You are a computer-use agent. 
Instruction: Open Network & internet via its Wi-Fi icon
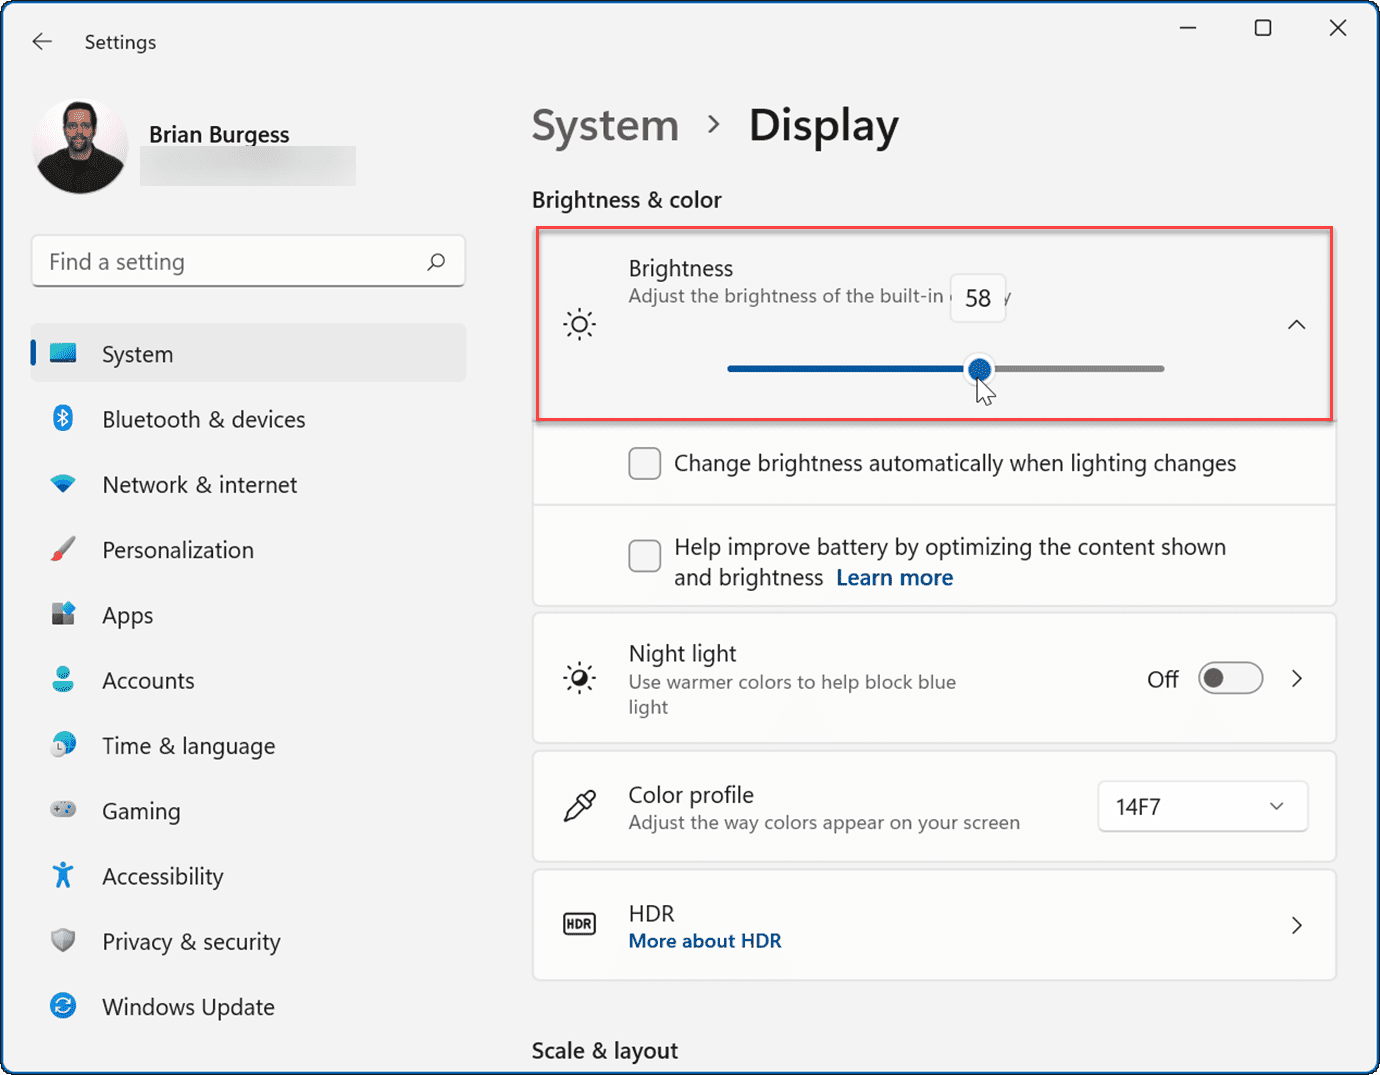click(62, 484)
